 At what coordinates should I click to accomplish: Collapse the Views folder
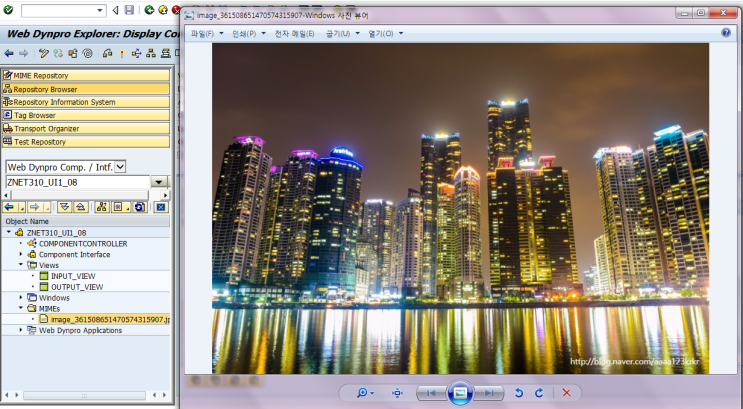[21, 265]
